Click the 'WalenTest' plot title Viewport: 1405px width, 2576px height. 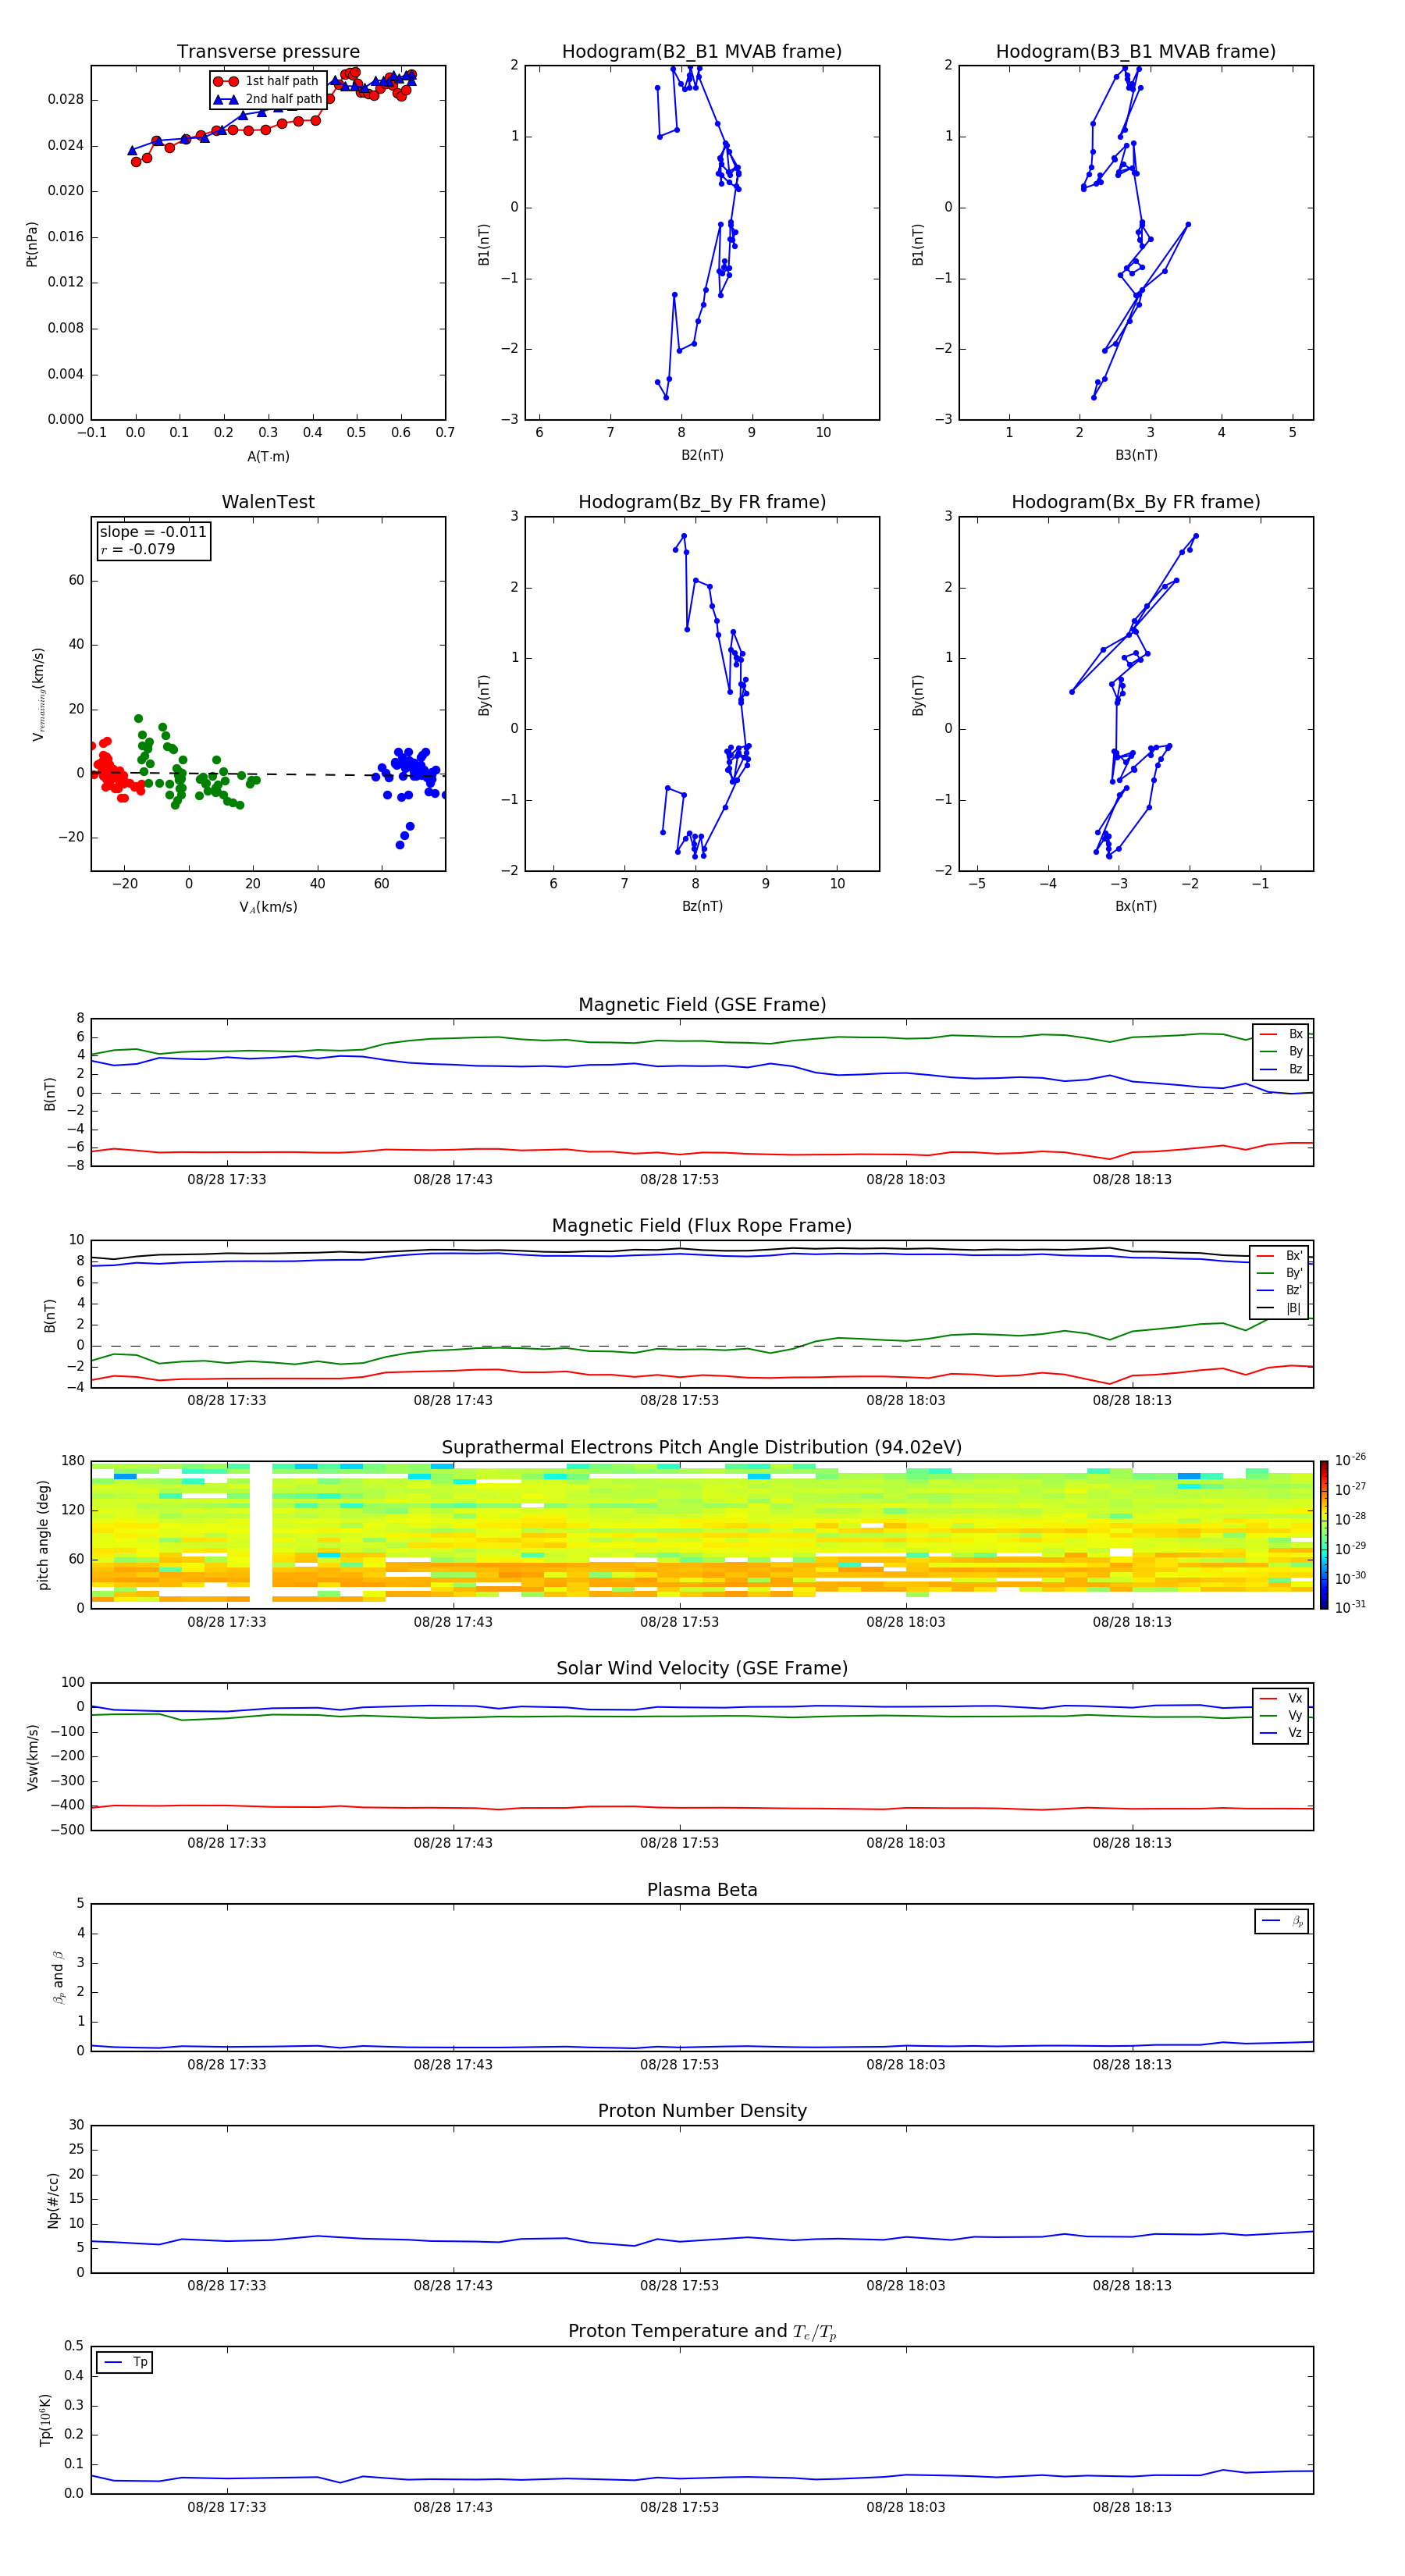(268, 502)
